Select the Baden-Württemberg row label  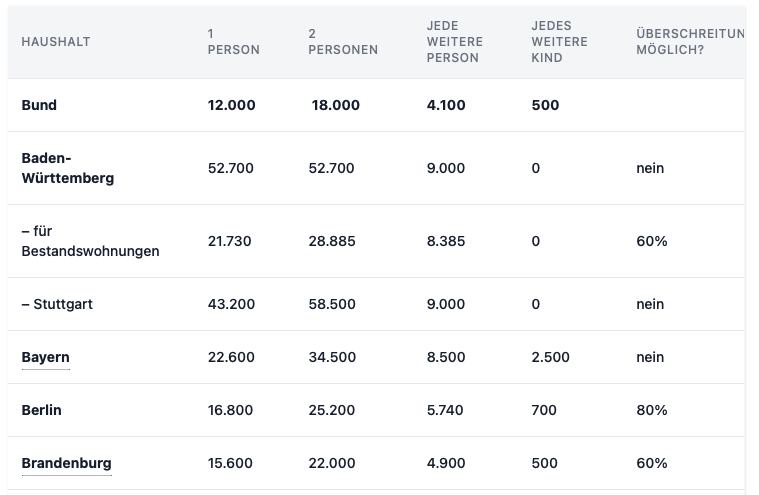(68, 168)
